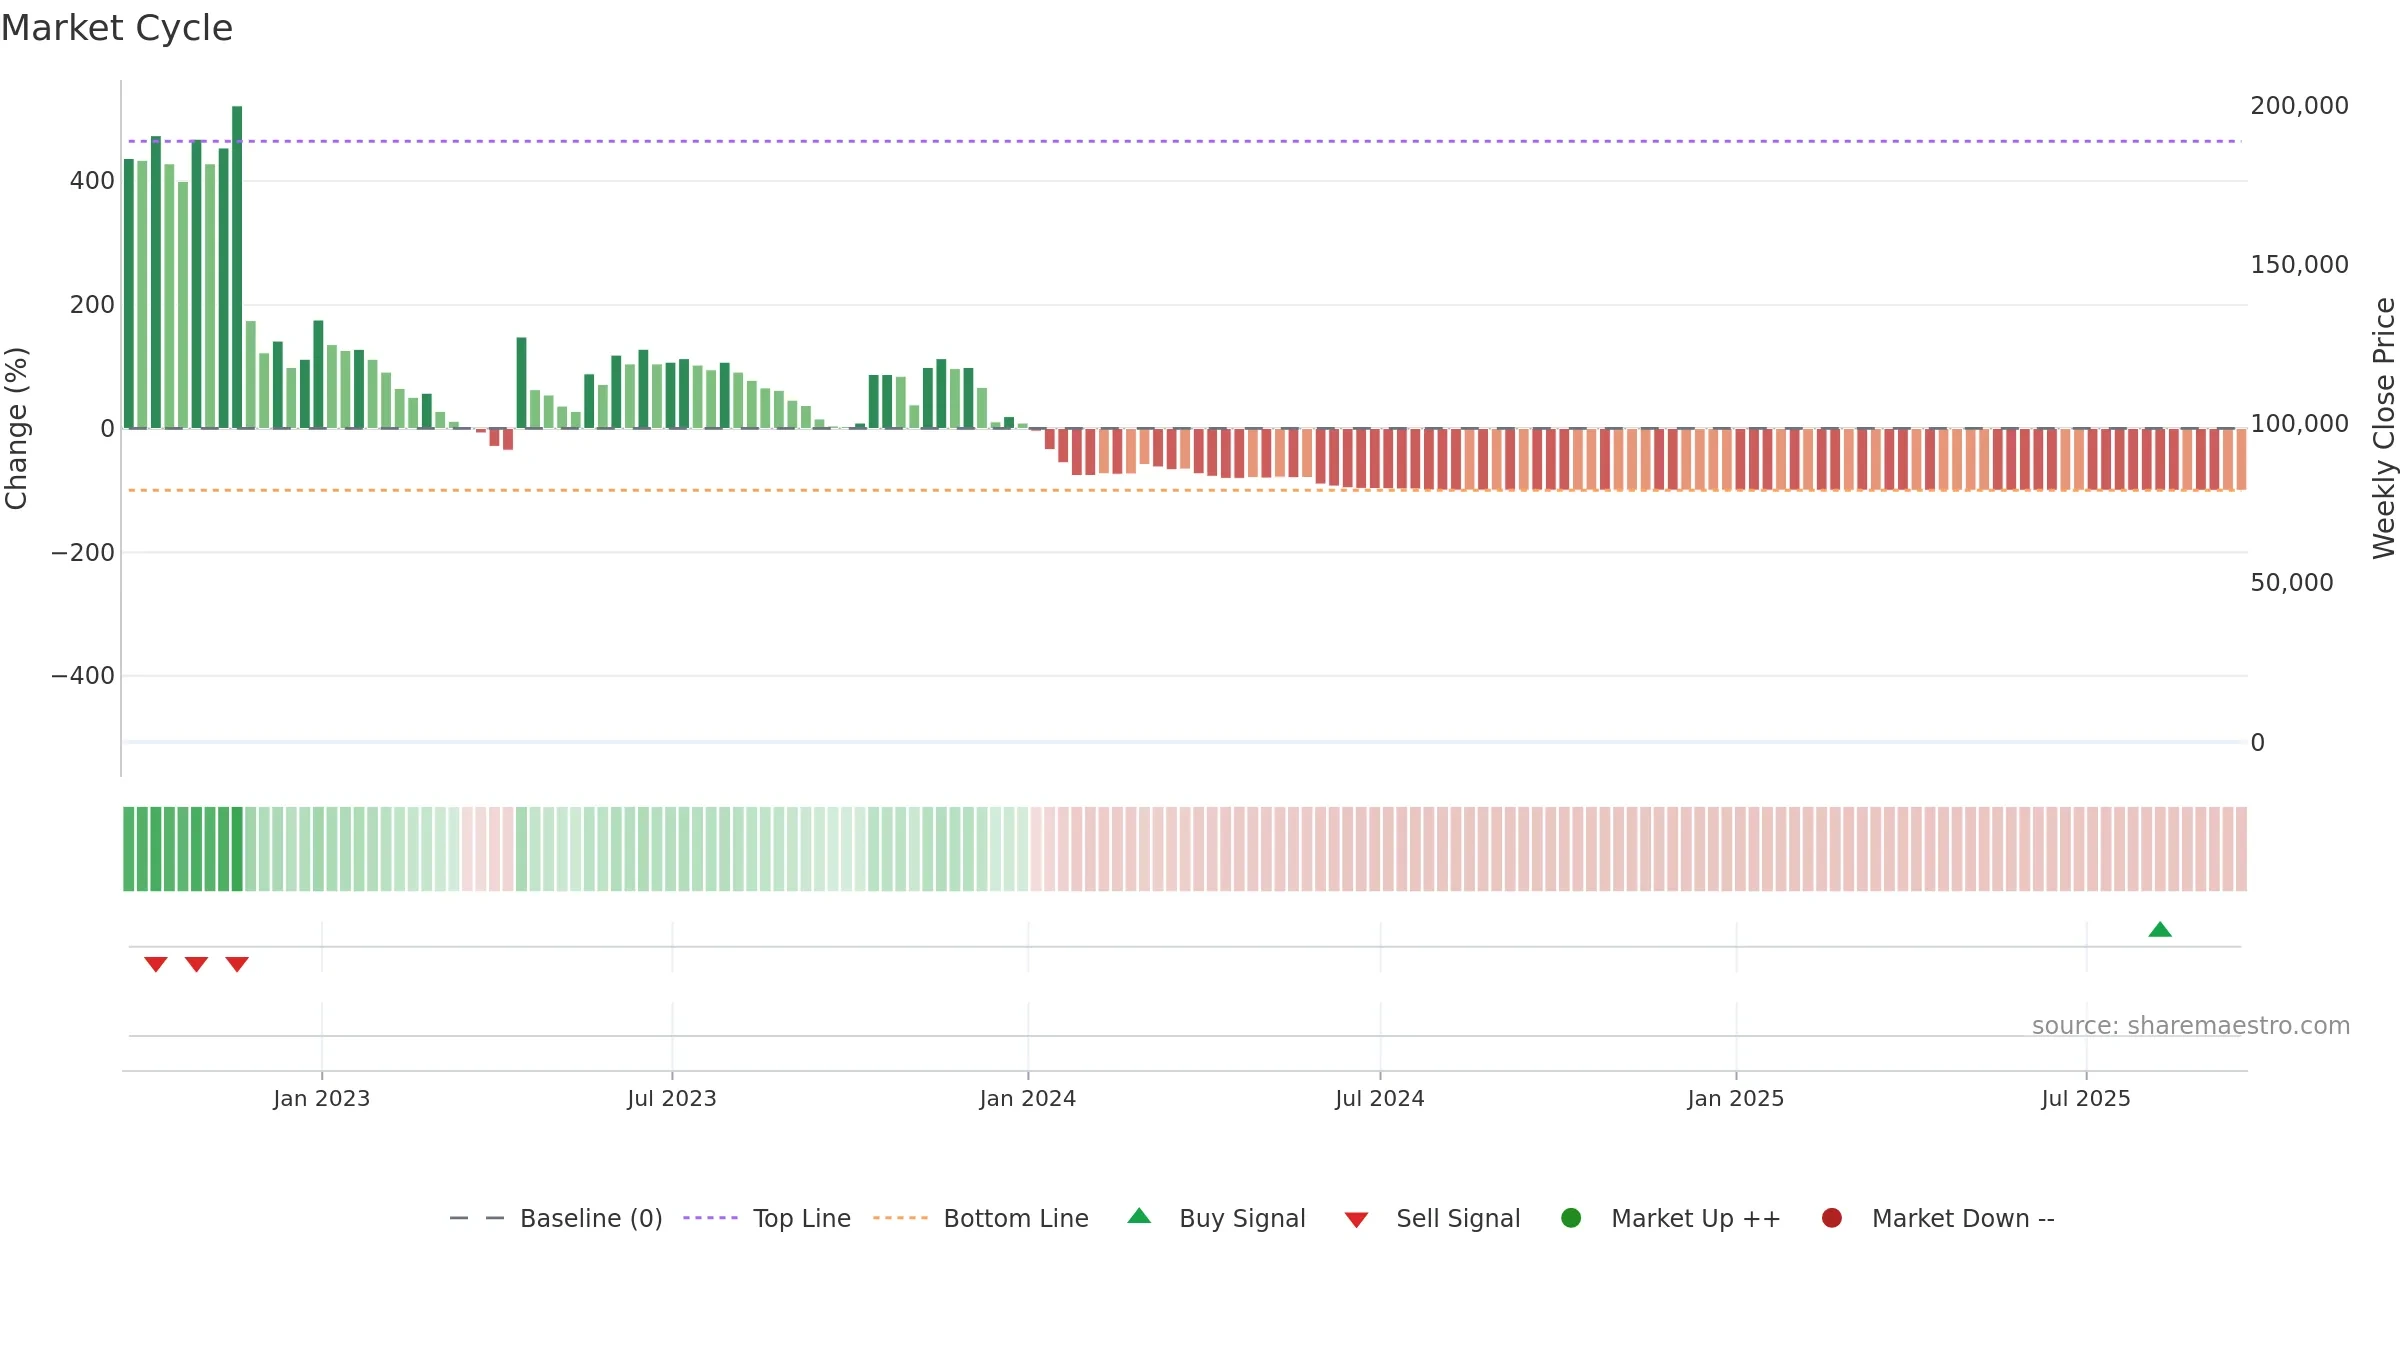Click the 50,000 right axis value
Image resolution: width=2400 pixels, height=1350 pixels.
[x=2291, y=582]
